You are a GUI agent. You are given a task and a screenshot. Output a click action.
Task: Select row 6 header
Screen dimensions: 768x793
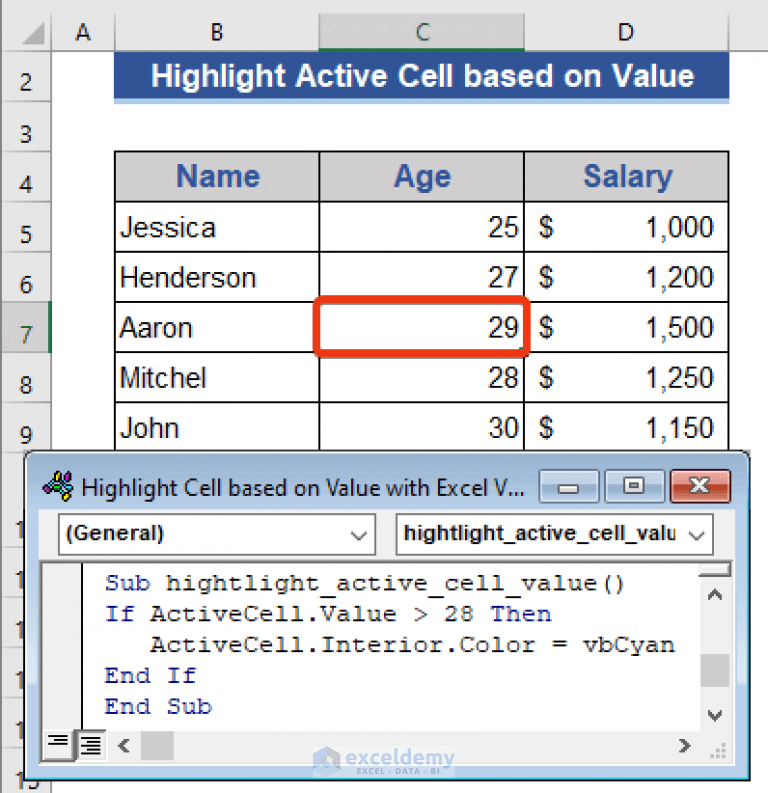pyautogui.click(x=26, y=278)
